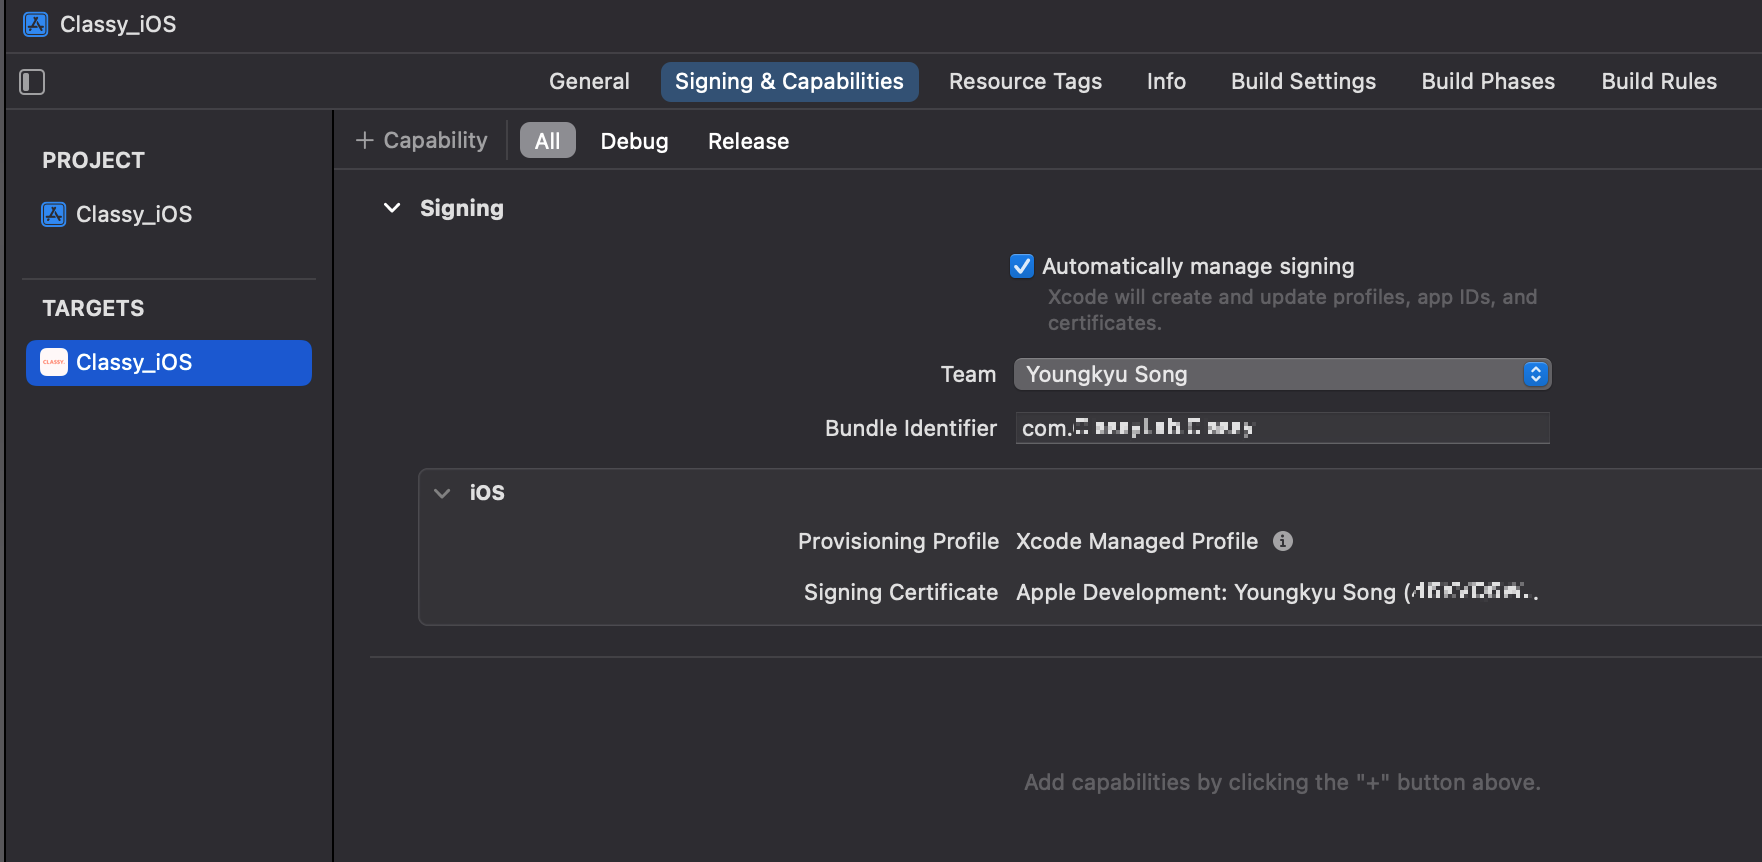The width and height of the screenshot is (1762, 862).
Task: Select the All configuration filter
Action: point(548,141)
